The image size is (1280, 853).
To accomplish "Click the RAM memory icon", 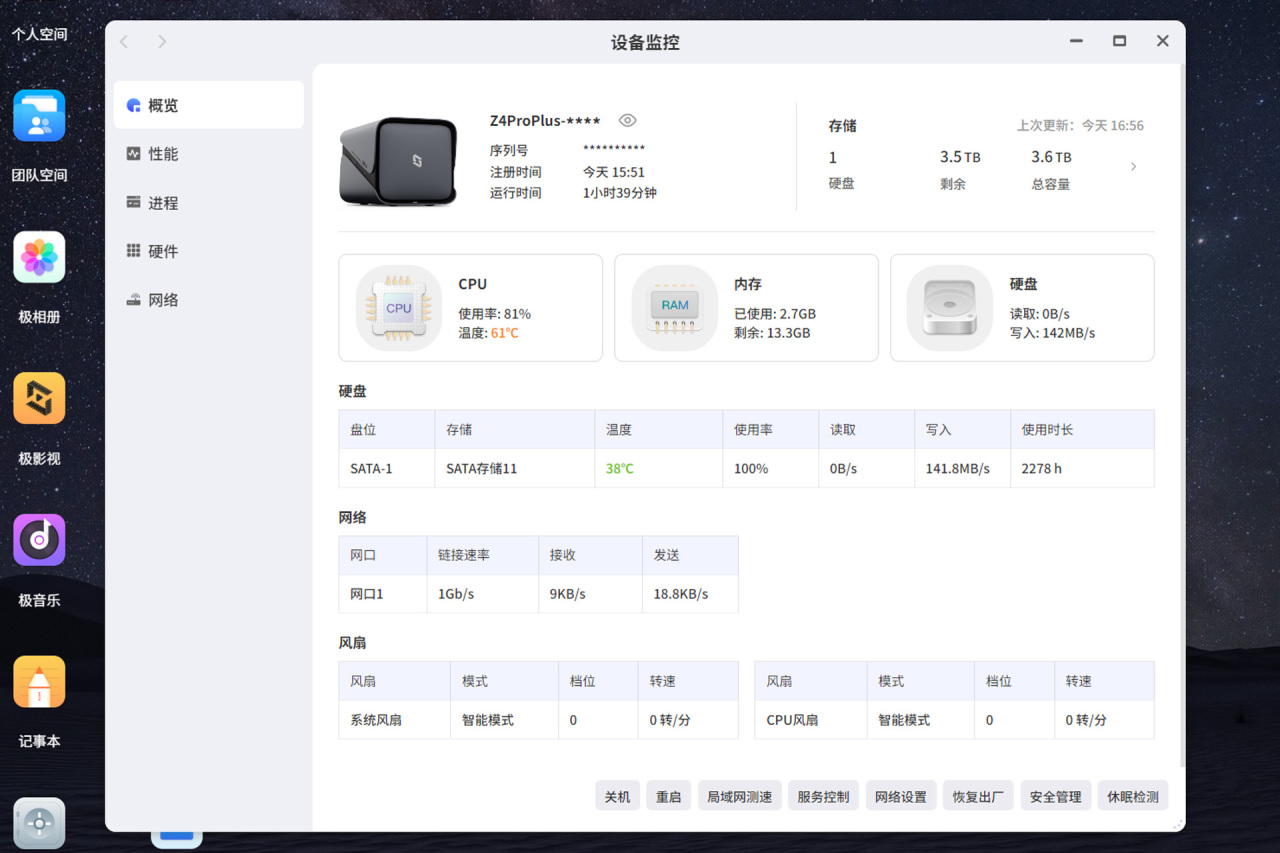I will (675, 308).
